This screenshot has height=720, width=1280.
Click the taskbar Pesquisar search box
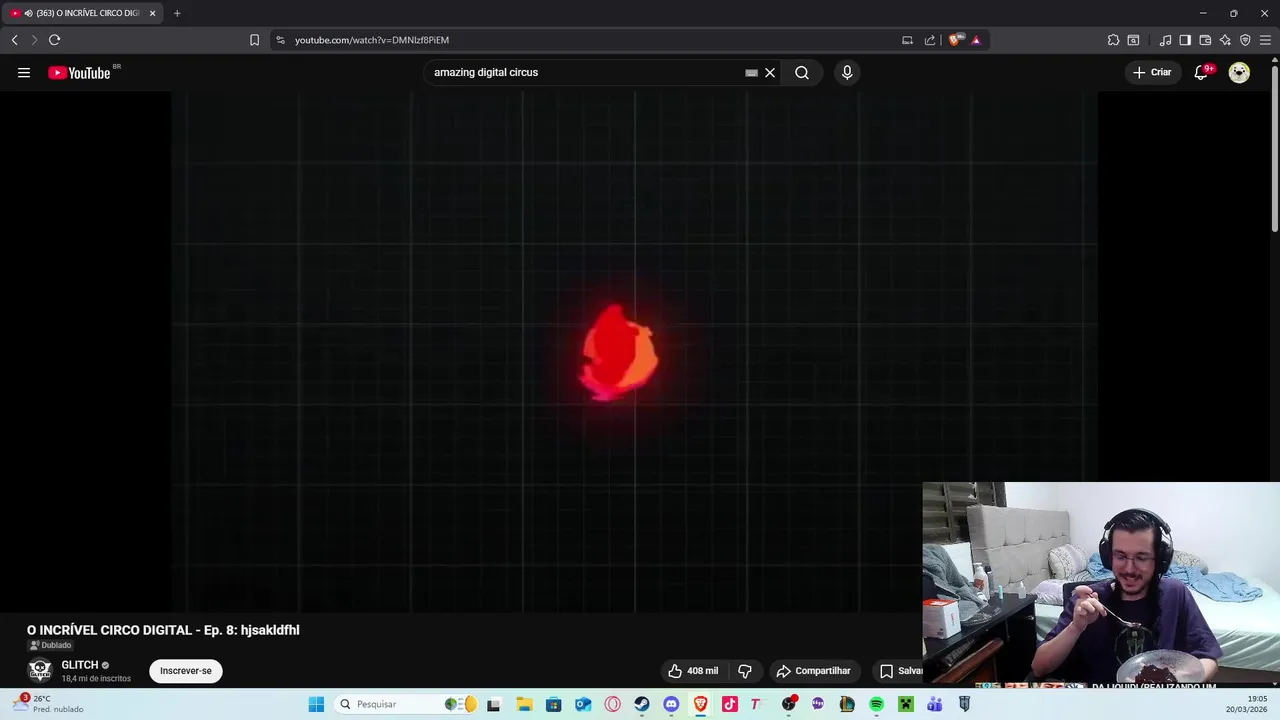pyautogui.click(x=407, y=704)
